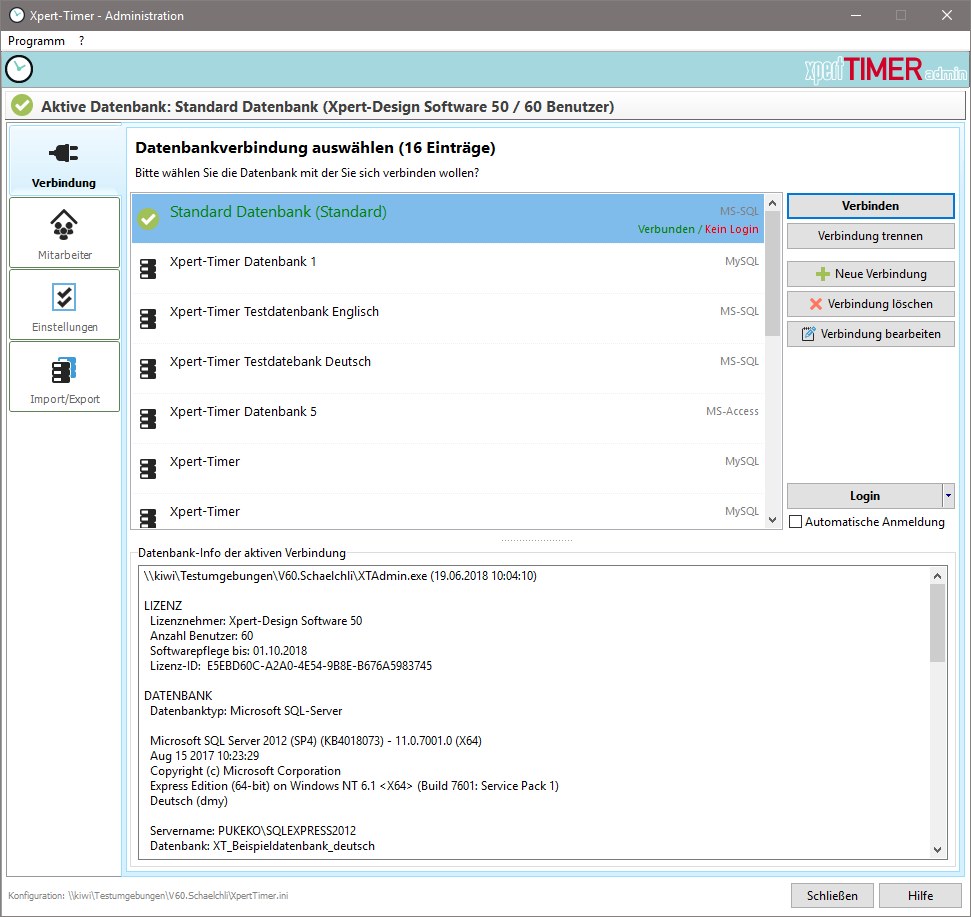Viewport: 971px width, 917px height.
Task: Click the green checkmark on Standard Datenbank
Action: [x=148, y=218]
